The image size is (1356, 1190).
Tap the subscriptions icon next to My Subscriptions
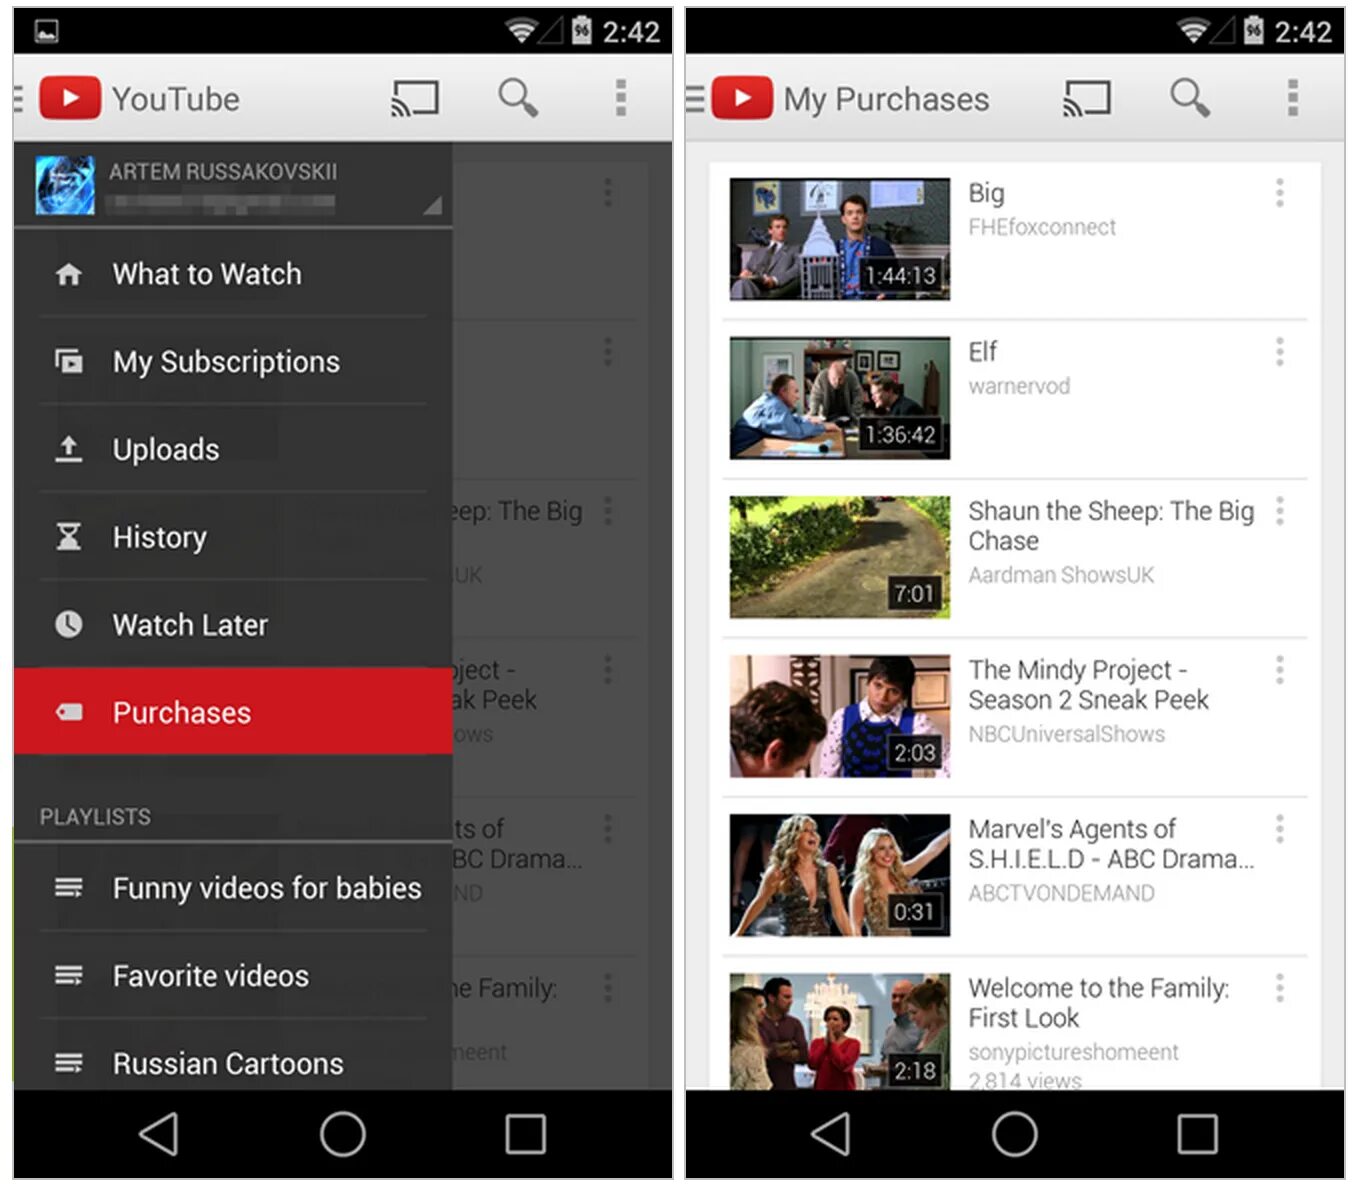[68, 361]
